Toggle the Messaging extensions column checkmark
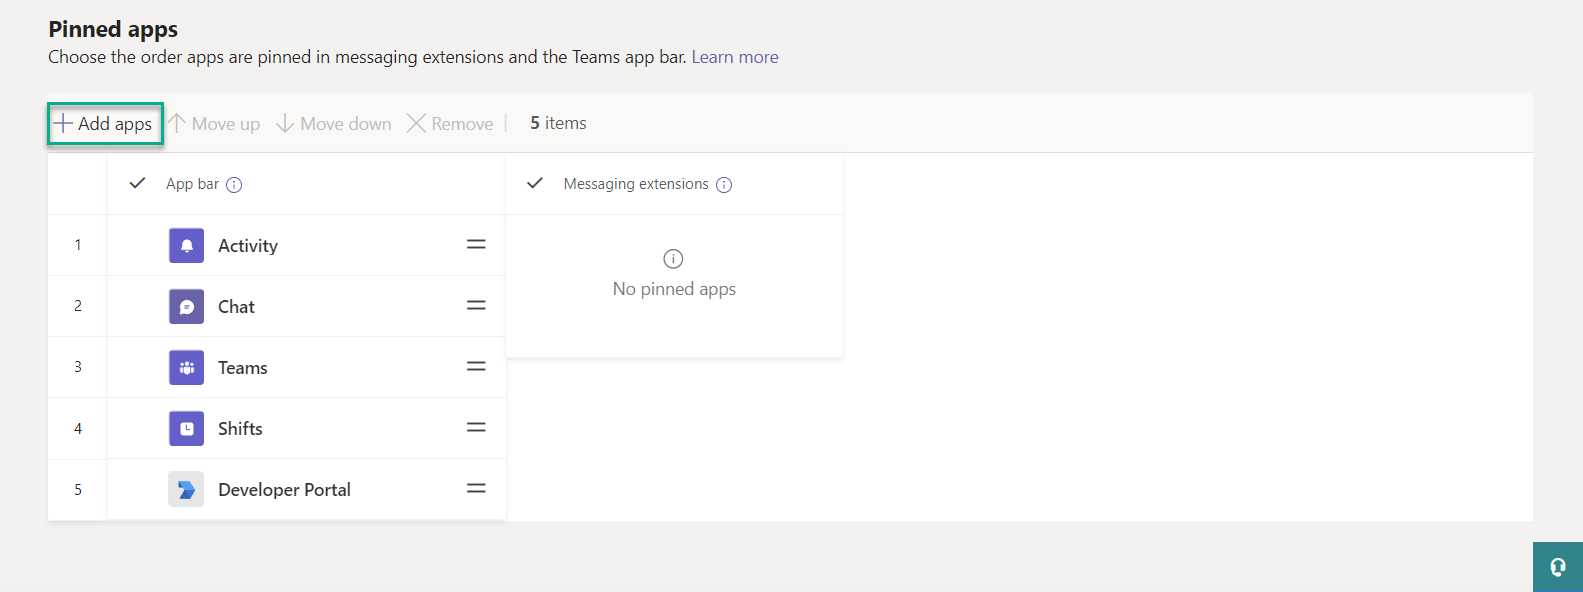 (535, 184)
